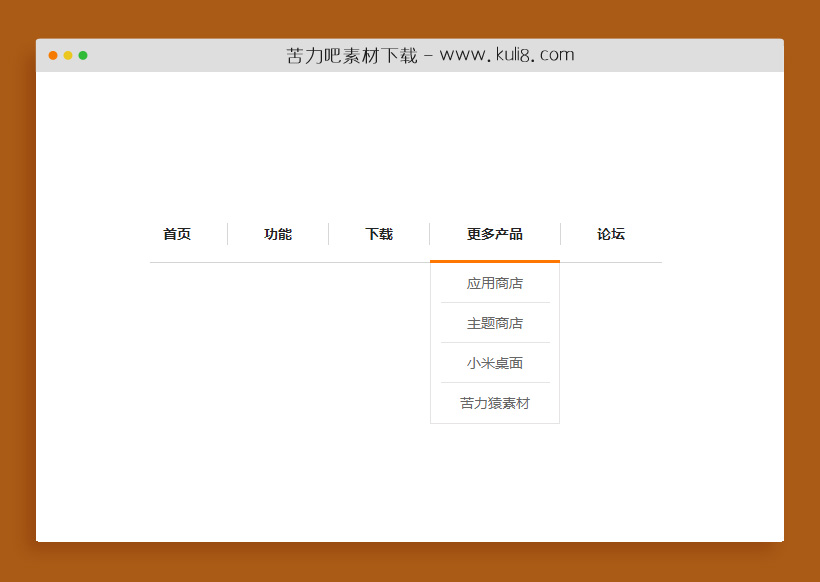The width and height of the screenshot is (820, 582).
Task: Open the 首页 navigation item
Action: [x=177, y=234]
